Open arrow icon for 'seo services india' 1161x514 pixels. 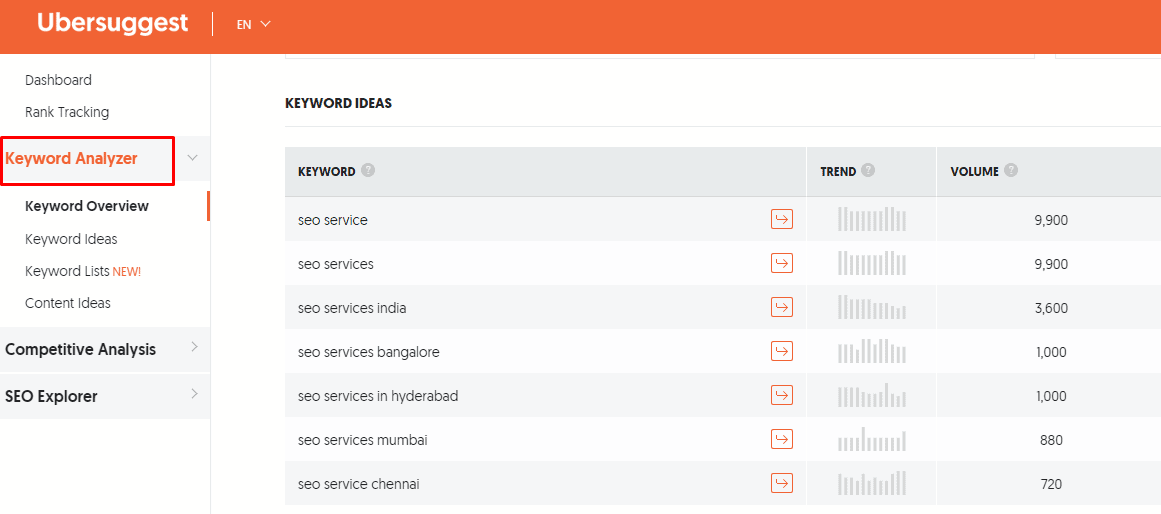coord(782,307)
